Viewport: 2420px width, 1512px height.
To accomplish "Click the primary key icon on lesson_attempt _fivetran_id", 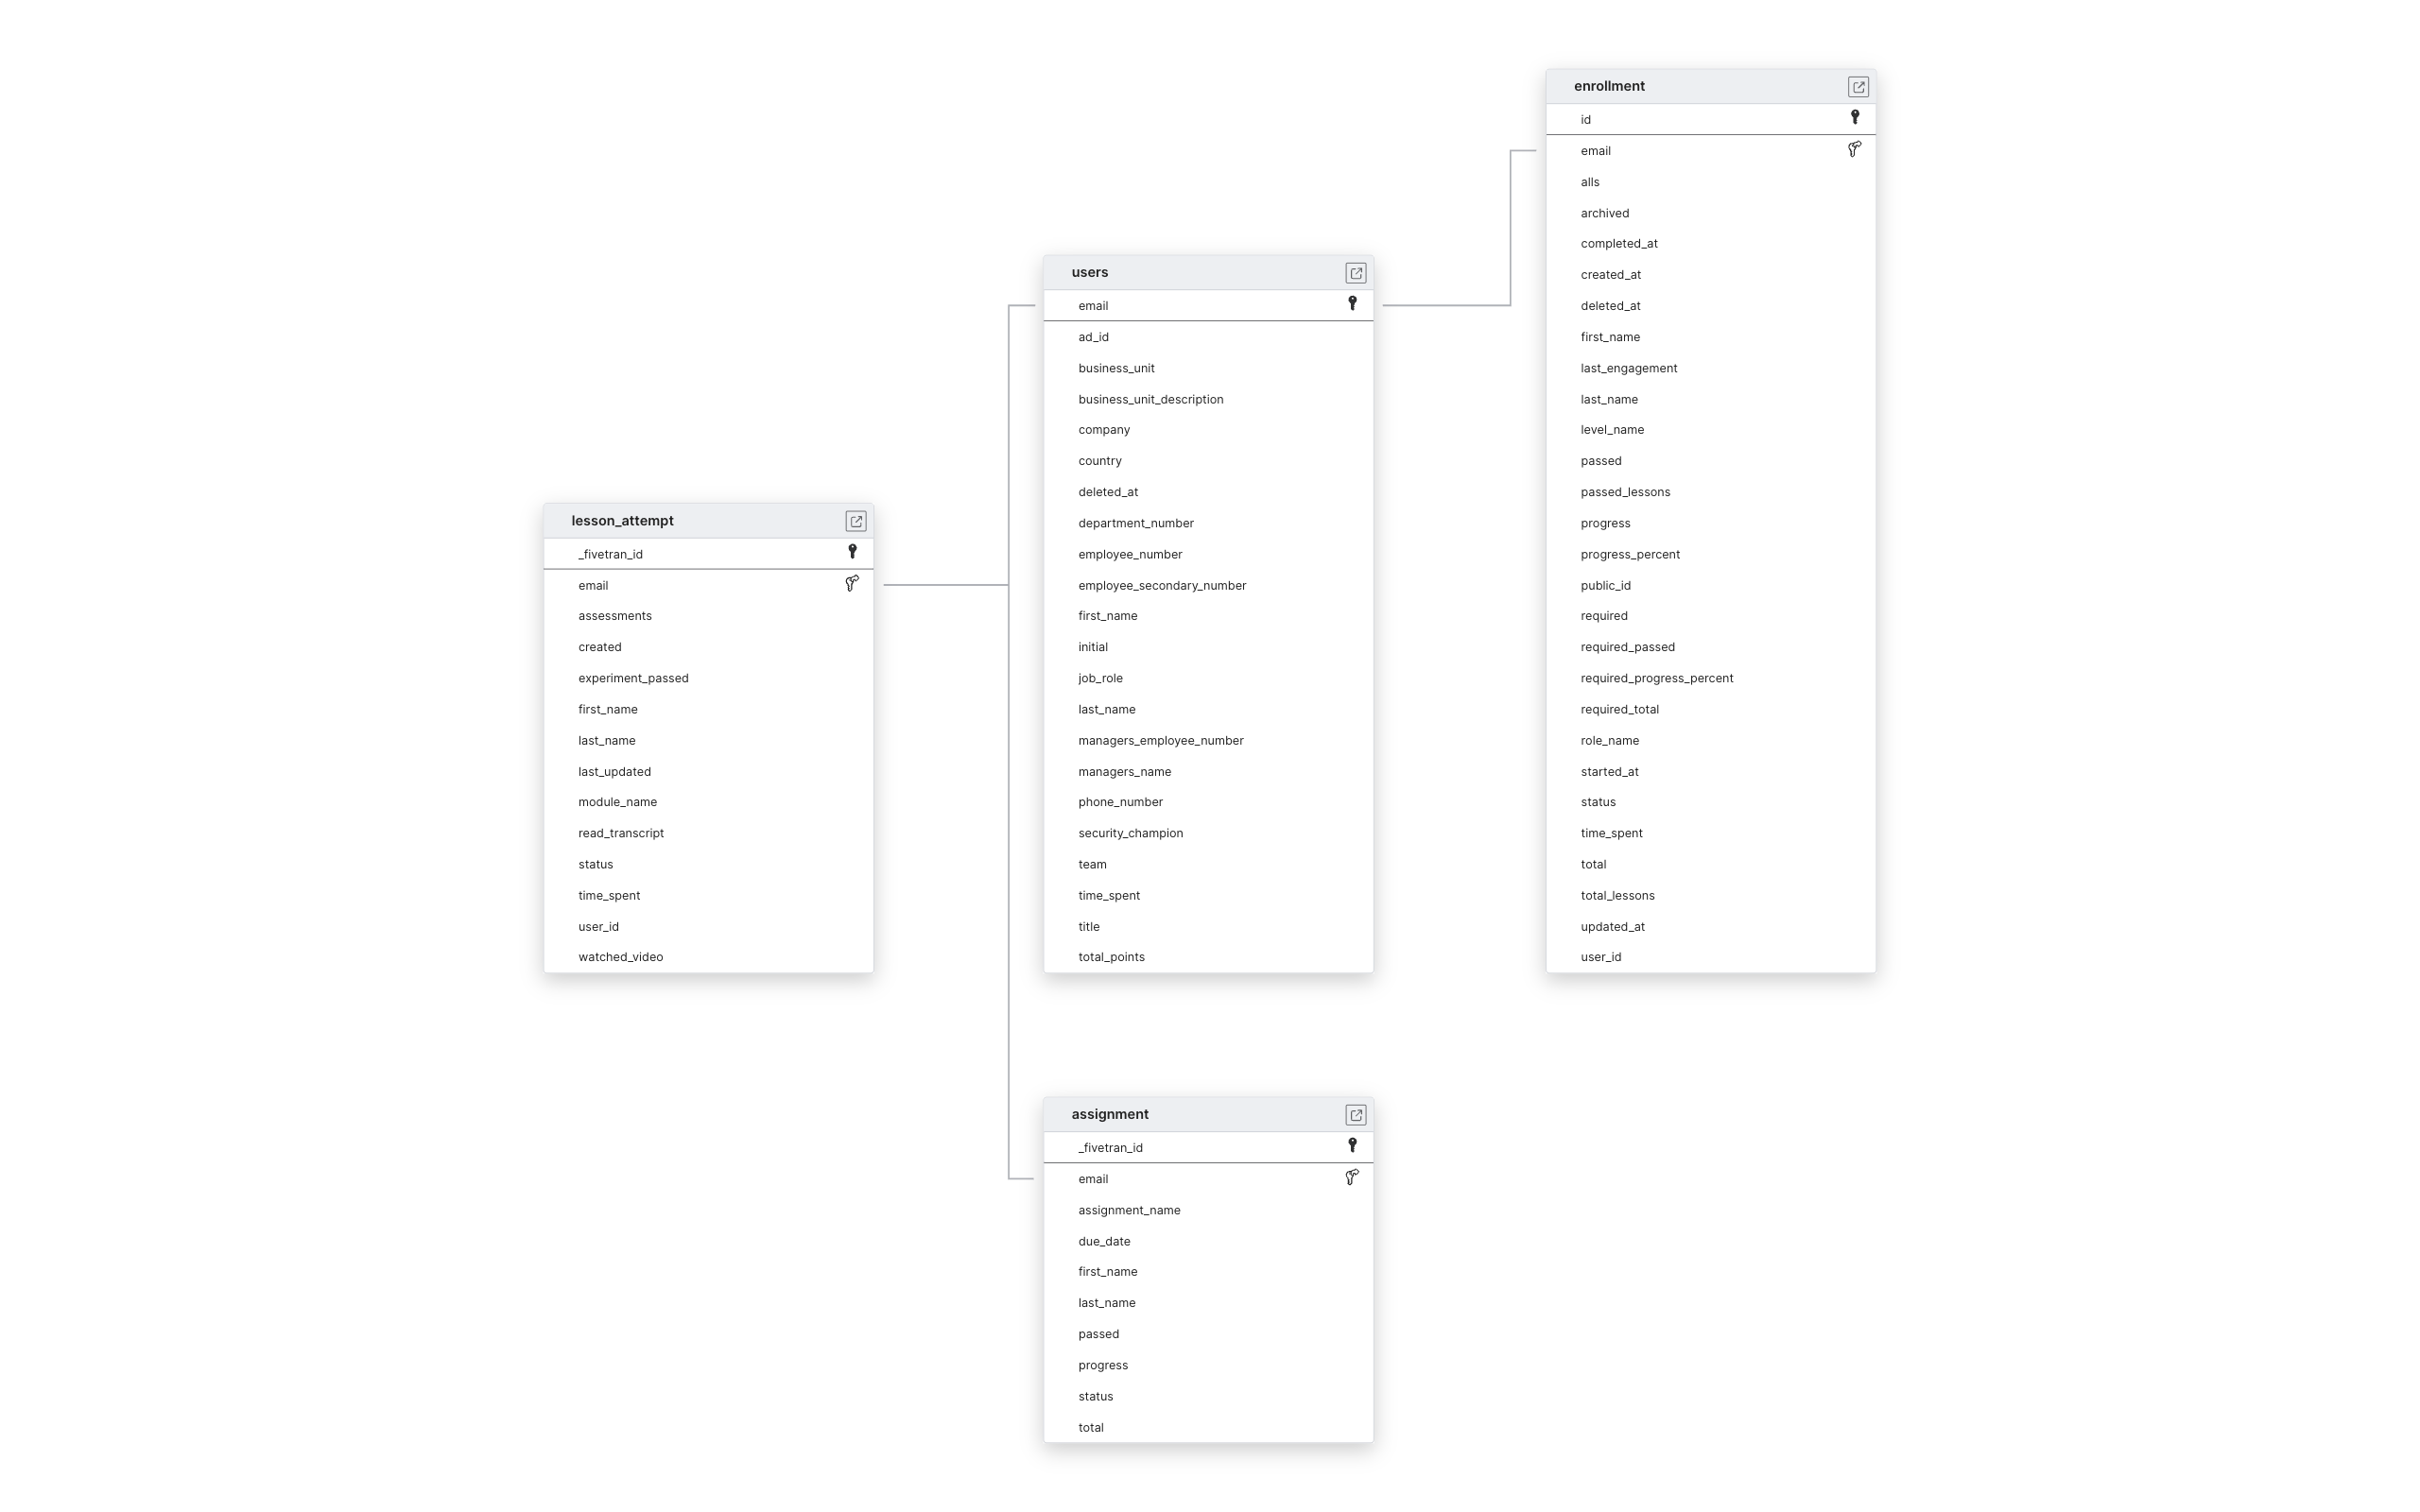I will click(850, 552).
